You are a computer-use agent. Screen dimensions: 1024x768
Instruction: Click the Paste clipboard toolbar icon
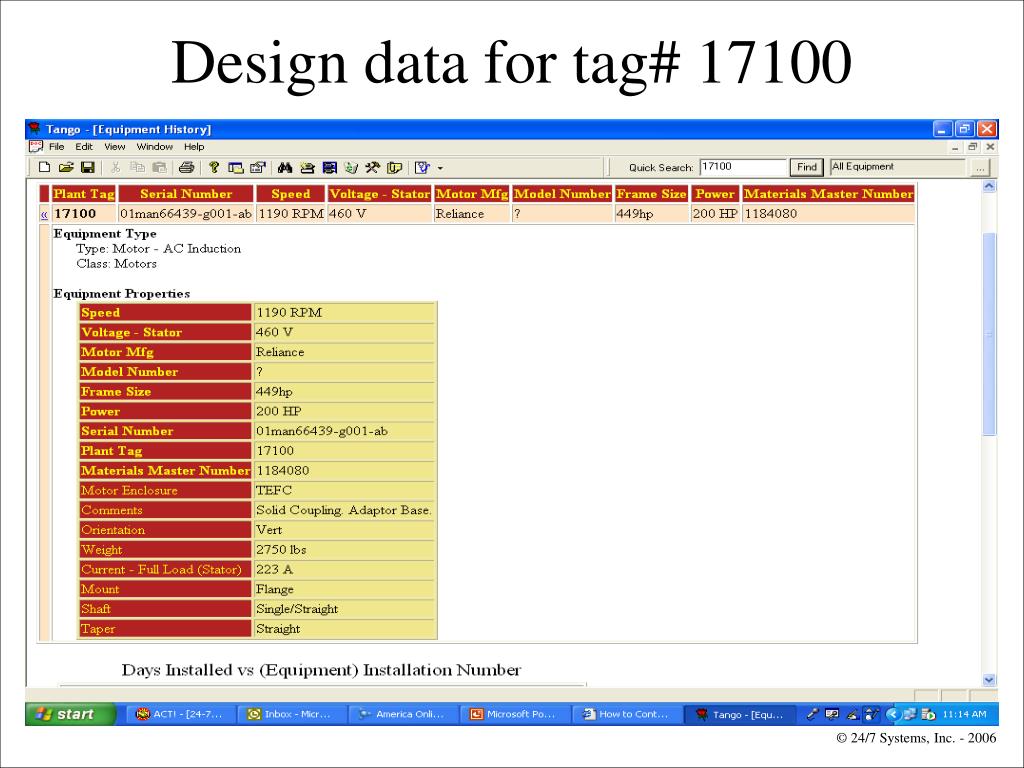coord(159,167)
